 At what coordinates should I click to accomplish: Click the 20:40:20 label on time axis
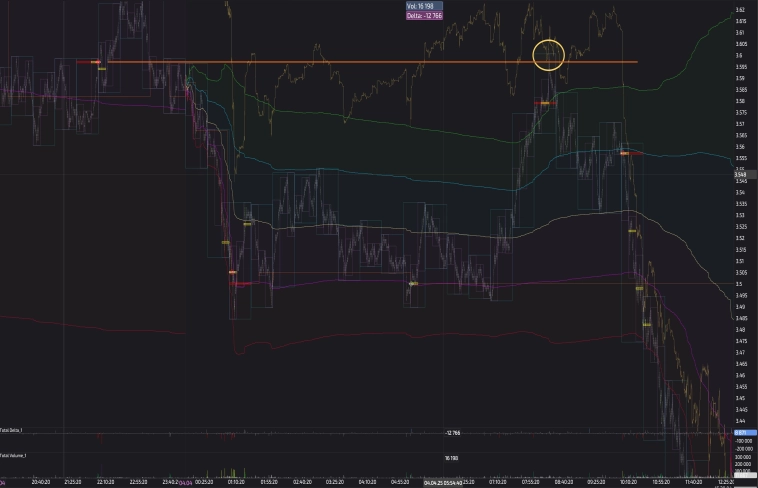tap(41, 482)
